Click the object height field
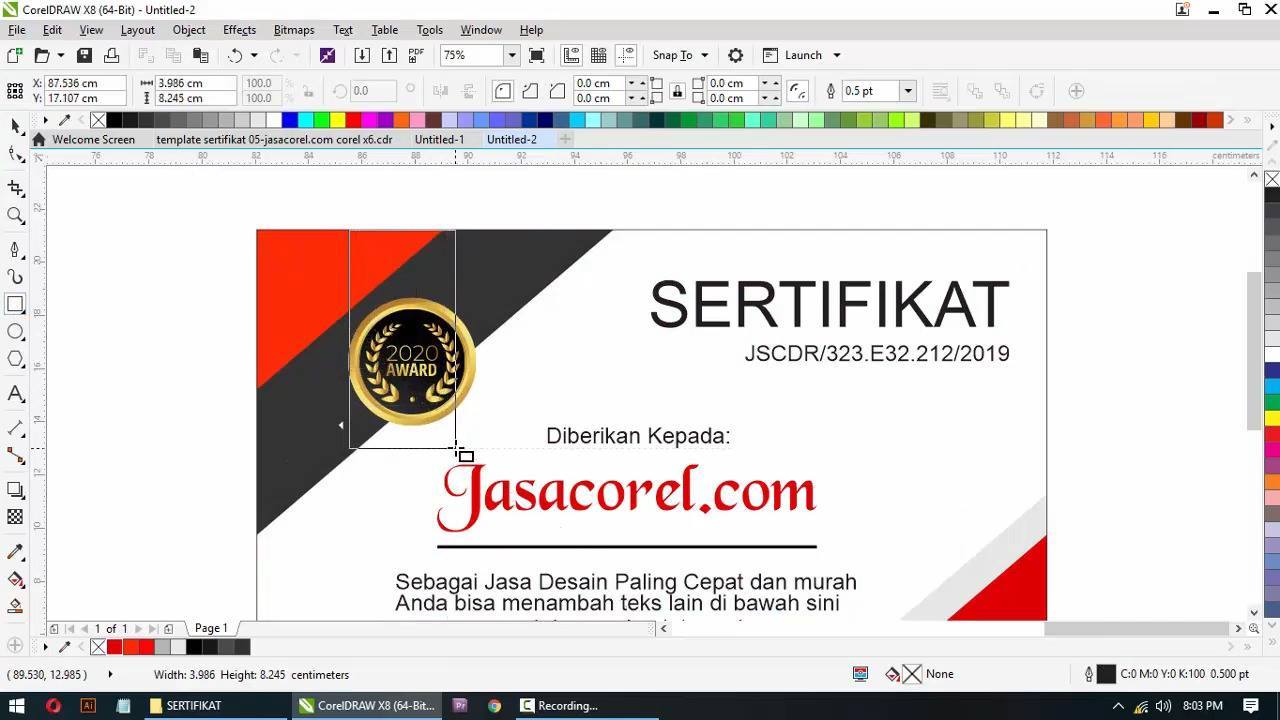This screenshot has width=1280, height=720. 196,98
